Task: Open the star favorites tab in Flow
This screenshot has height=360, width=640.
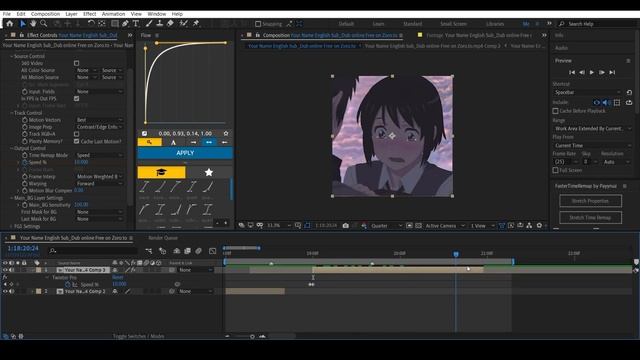Action: (x=209, y=172)
